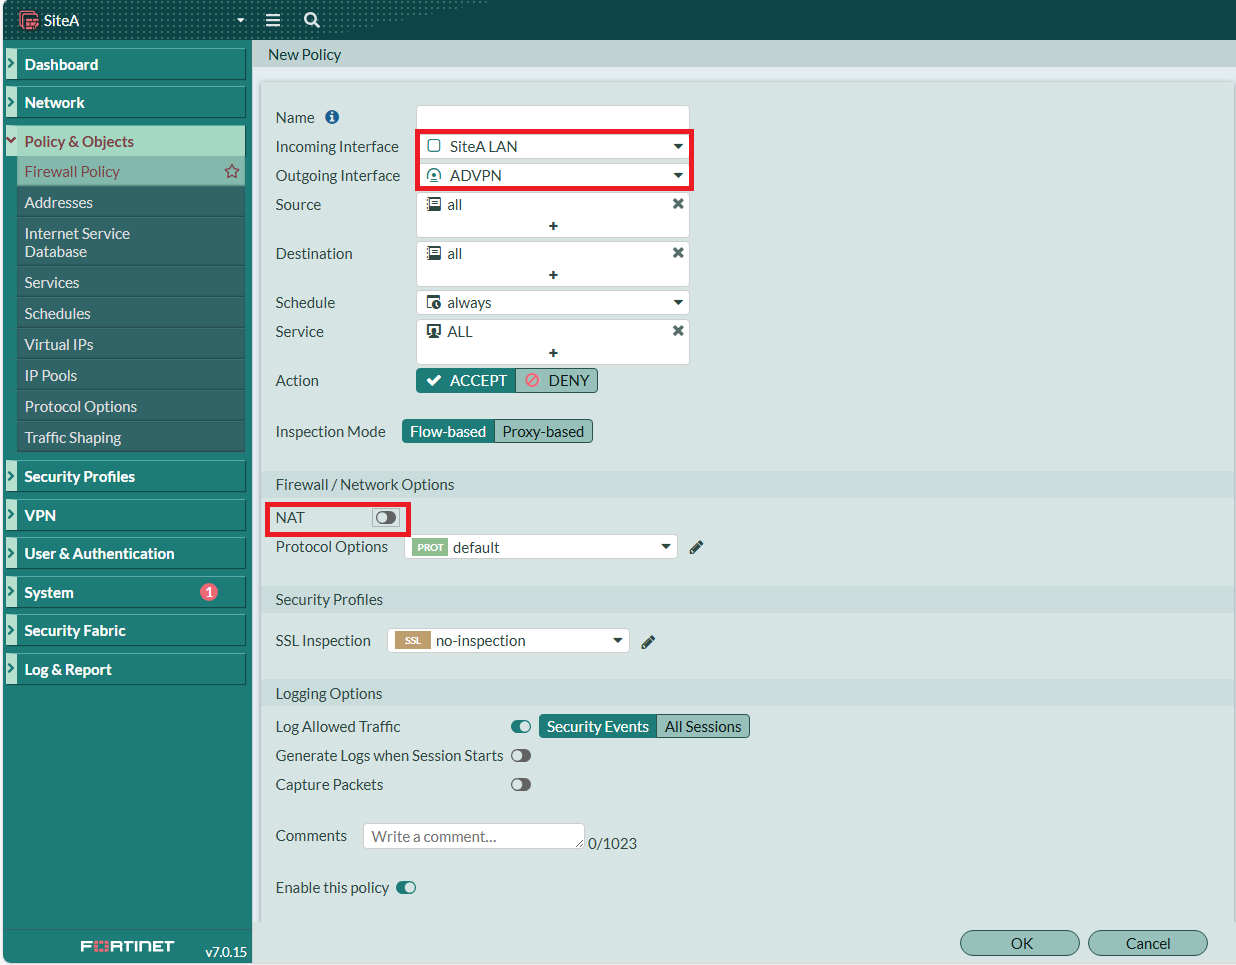This screenshot has width=1236, height=965.
Task: Add a Service entry with the plus icon
Action: [553, 353]
